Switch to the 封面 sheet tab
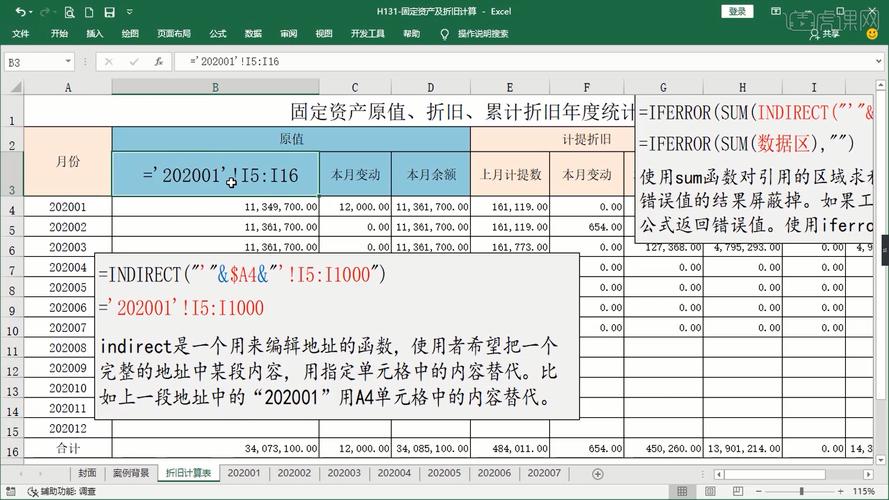 [x=87, y=473]
